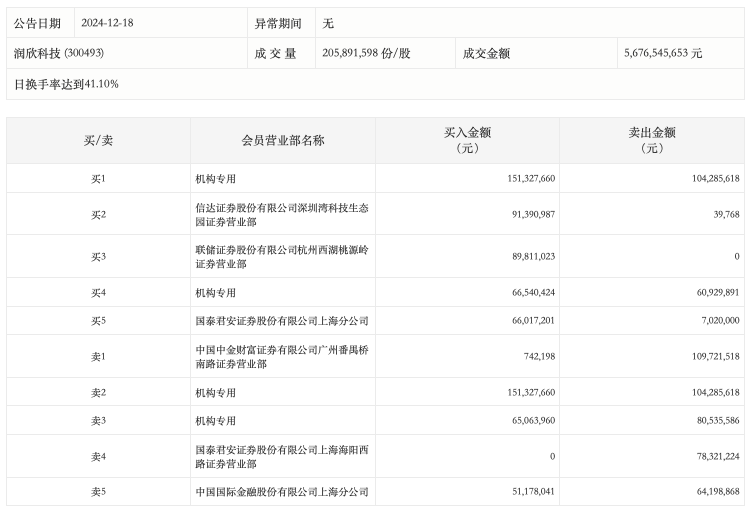Click 国泰君安上海海阳西路证券营业部 name
Viewport: 750px width, 512px height.
pyautogui.click(x=282, y=457)
